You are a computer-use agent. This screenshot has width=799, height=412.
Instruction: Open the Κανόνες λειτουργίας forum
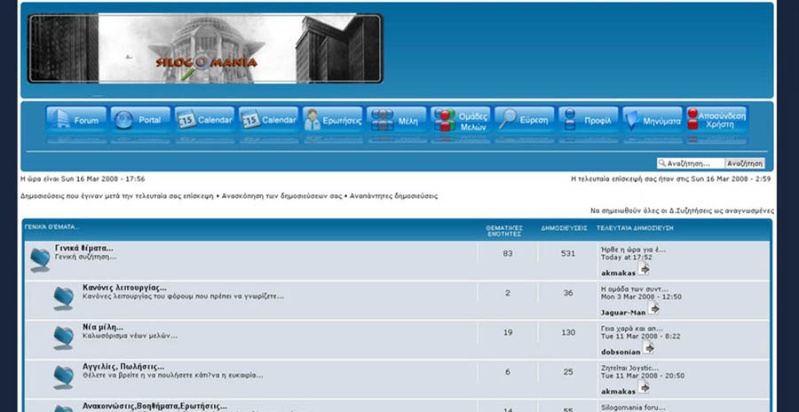pyautogui.click(x=124, y=288)
